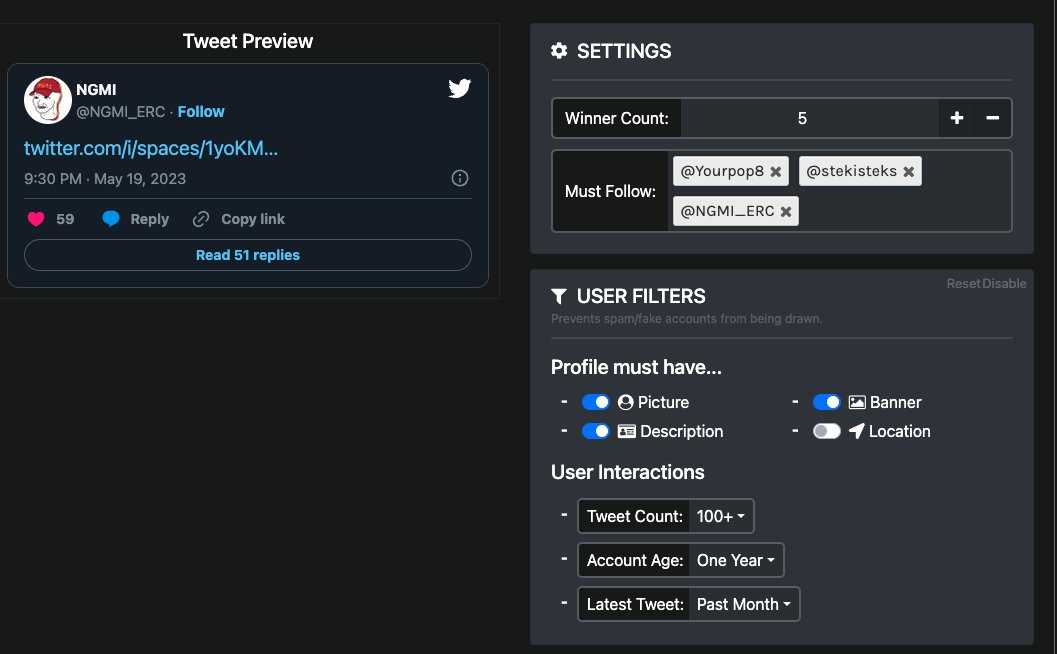Screen dimensions: 1057x654
Task: Click the blue Reply bubble icon
Action: pyautogui.click(x=110, y=218)
